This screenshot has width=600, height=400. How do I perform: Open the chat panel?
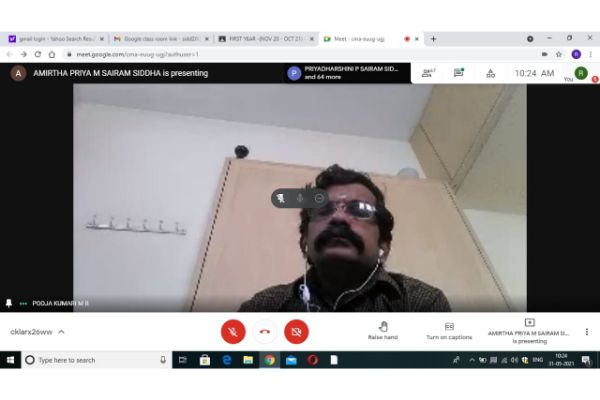(x=459, y=73)
